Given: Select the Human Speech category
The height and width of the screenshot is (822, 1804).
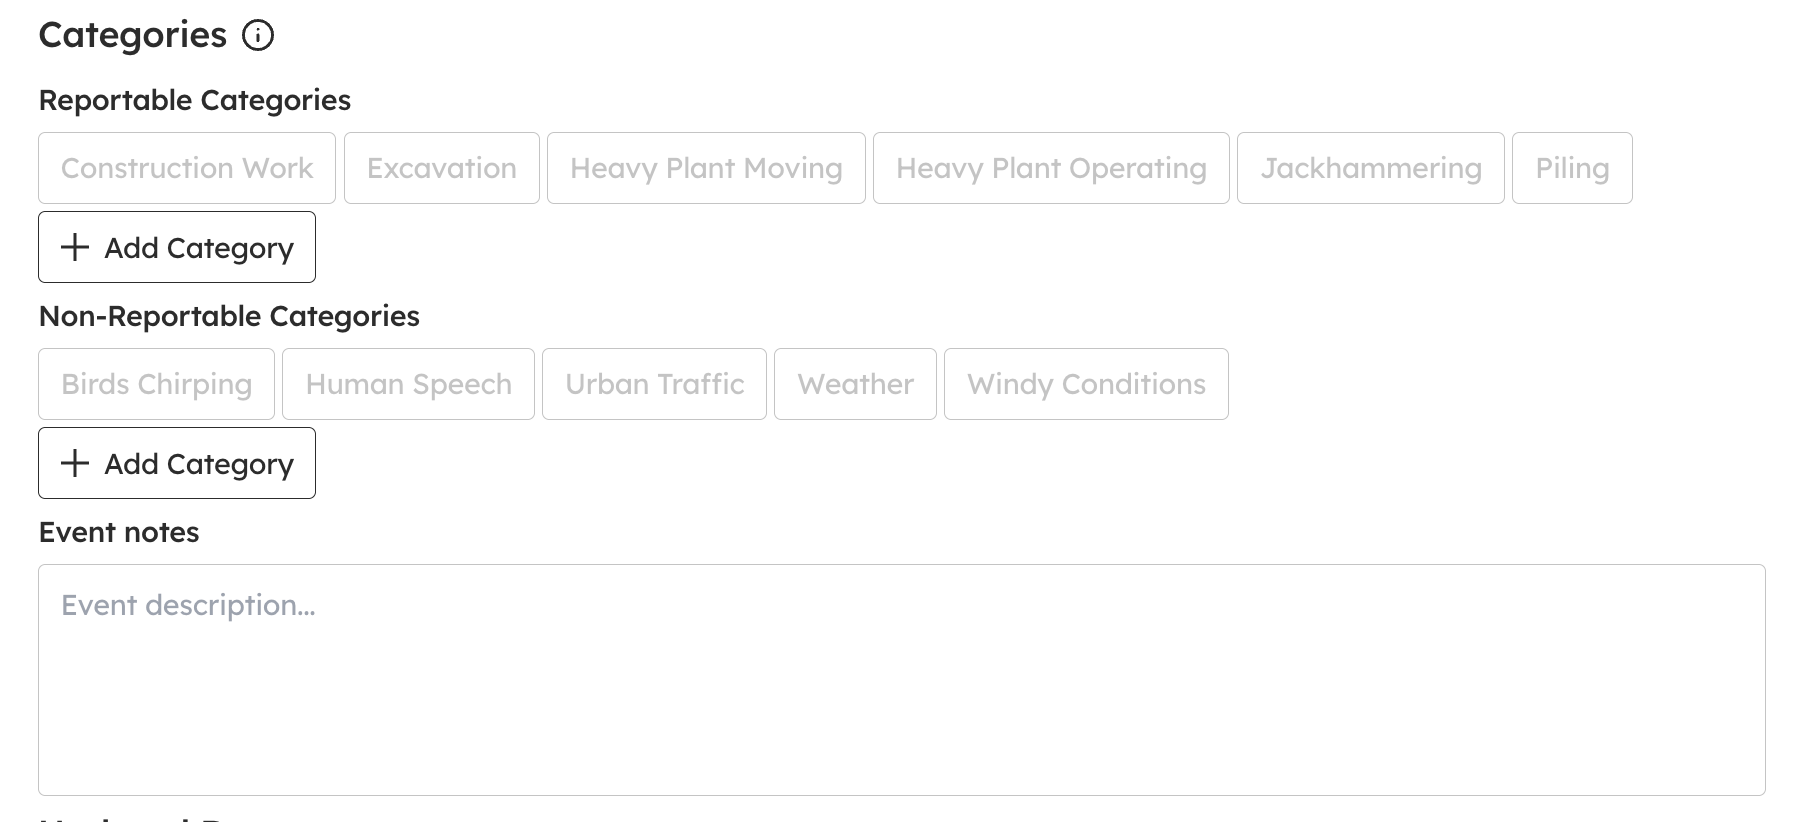Looking at the screenshot, I should click(x=408, y=384).
